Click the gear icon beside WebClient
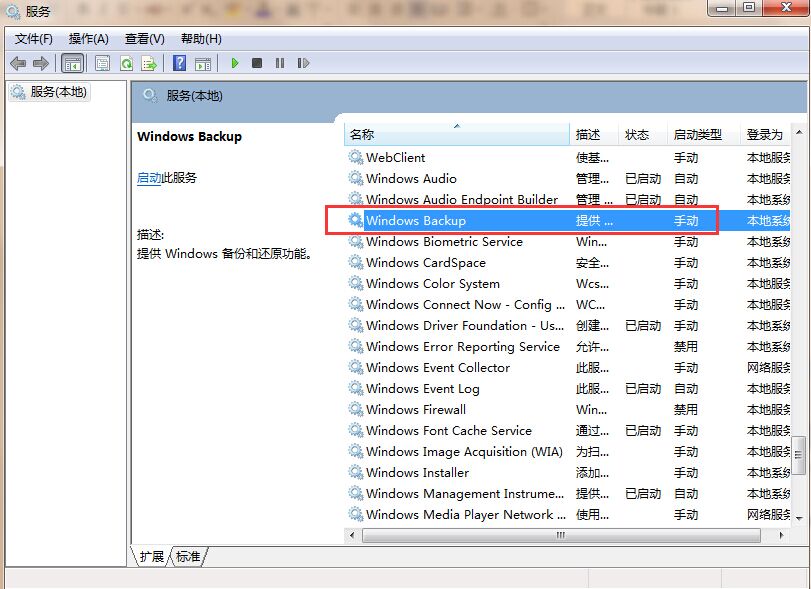 tap(356, 157)
